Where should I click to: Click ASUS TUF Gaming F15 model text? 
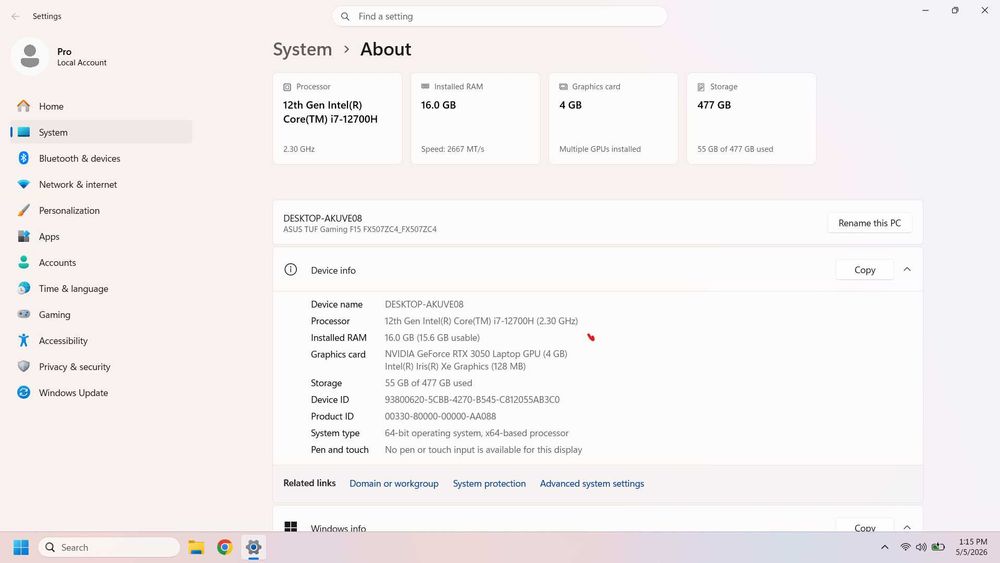point(360,230)
